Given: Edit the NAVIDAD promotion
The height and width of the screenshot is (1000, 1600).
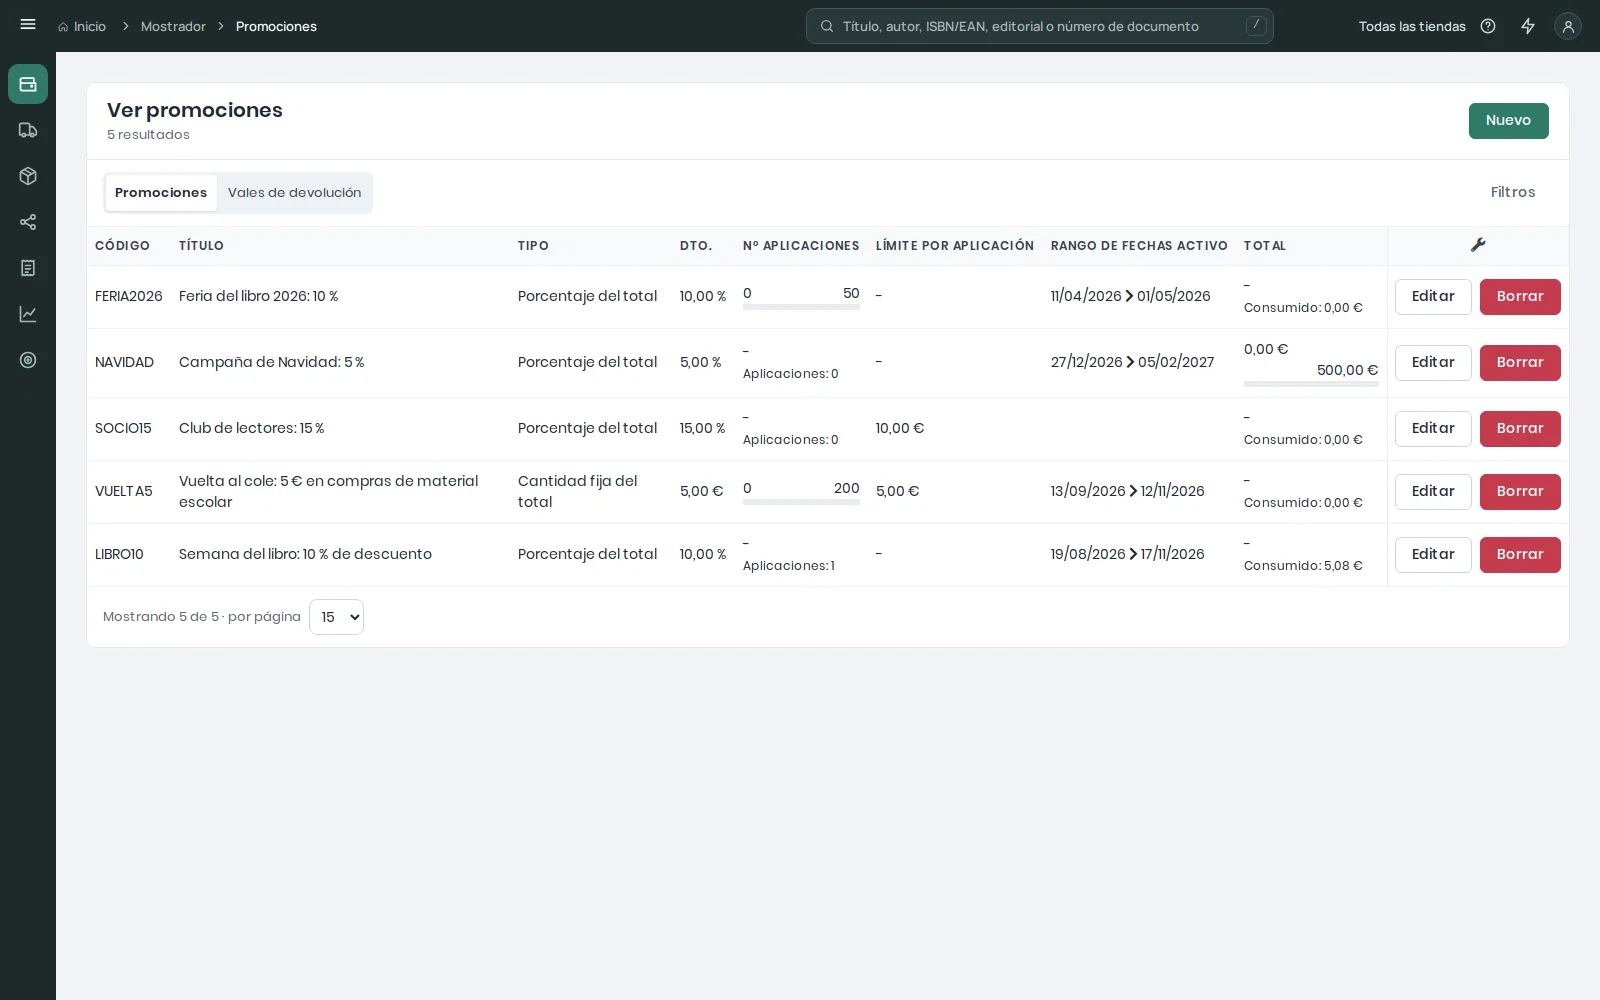Looking at the screenshot, I should tap(1433, 363).
